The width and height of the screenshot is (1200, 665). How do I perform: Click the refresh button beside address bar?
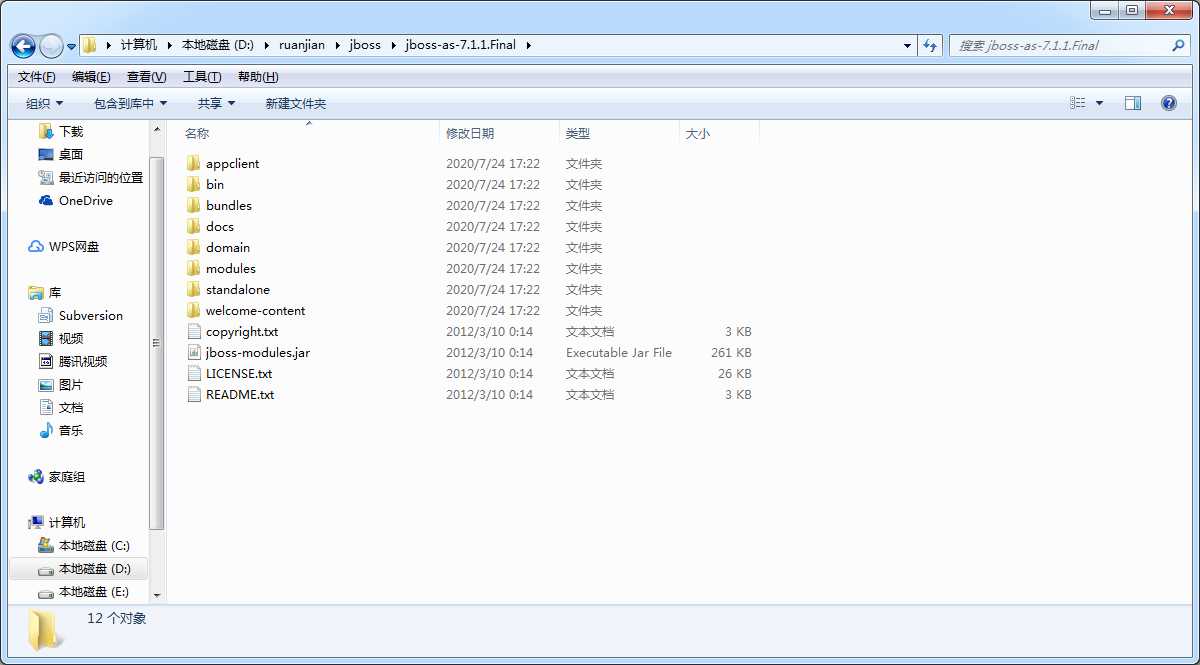tap(931, 45)
